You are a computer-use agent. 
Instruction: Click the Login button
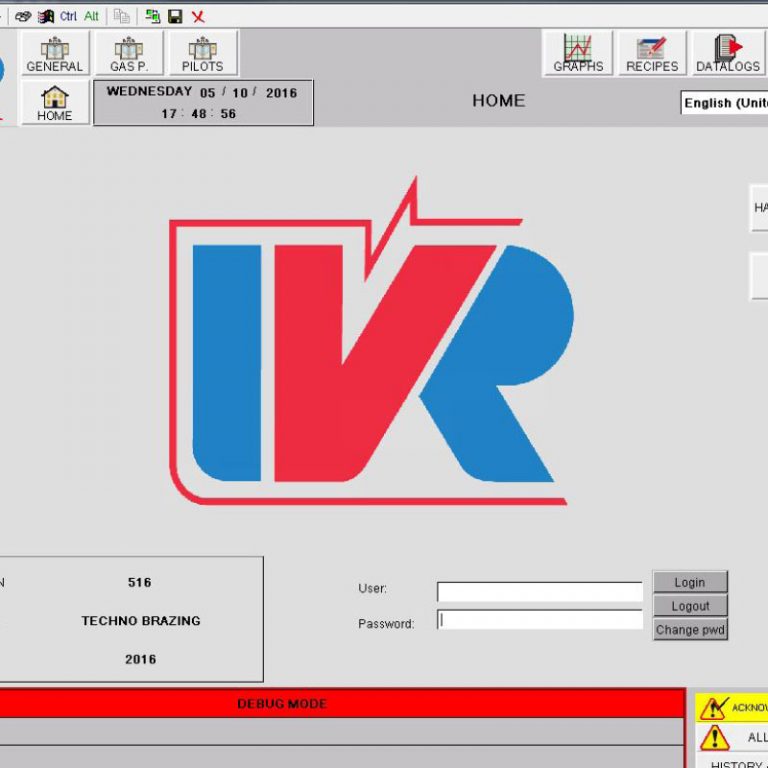pos(690,582)
